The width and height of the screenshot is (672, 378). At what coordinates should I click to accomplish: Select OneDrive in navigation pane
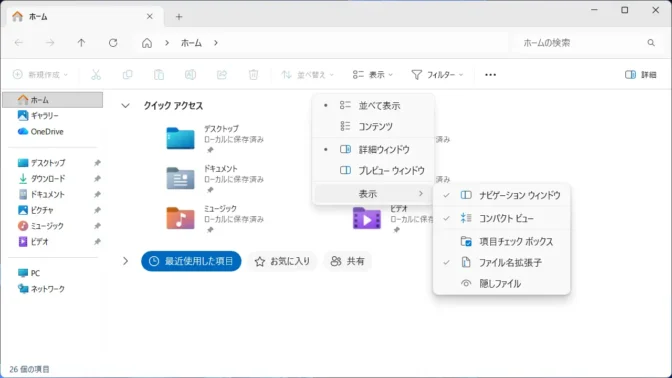pyautogui.click(x=40, y=132)
